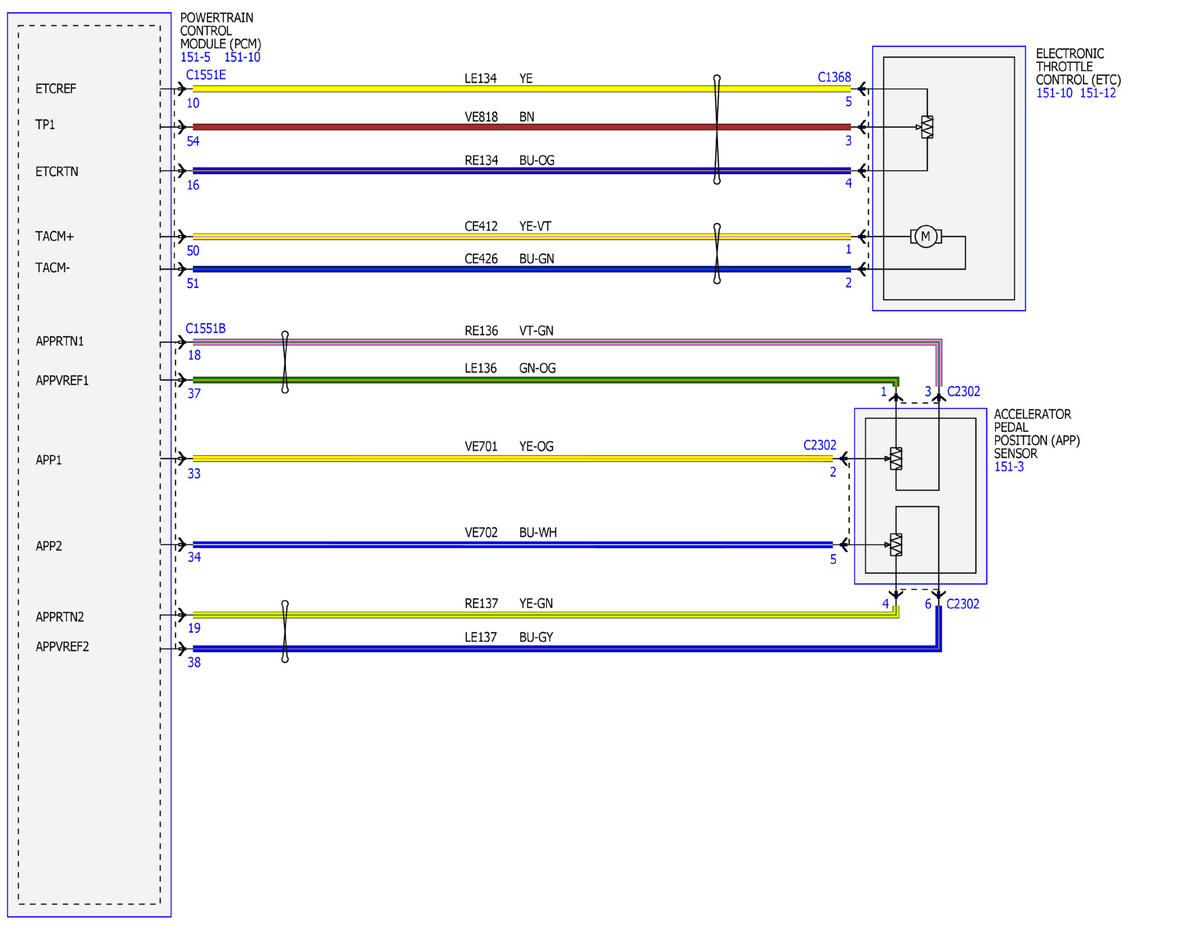Open the 151-12 reference under Electronic Throttle Control
The width and height of the screenshot is (1200, 927).
coord(1098,93)
